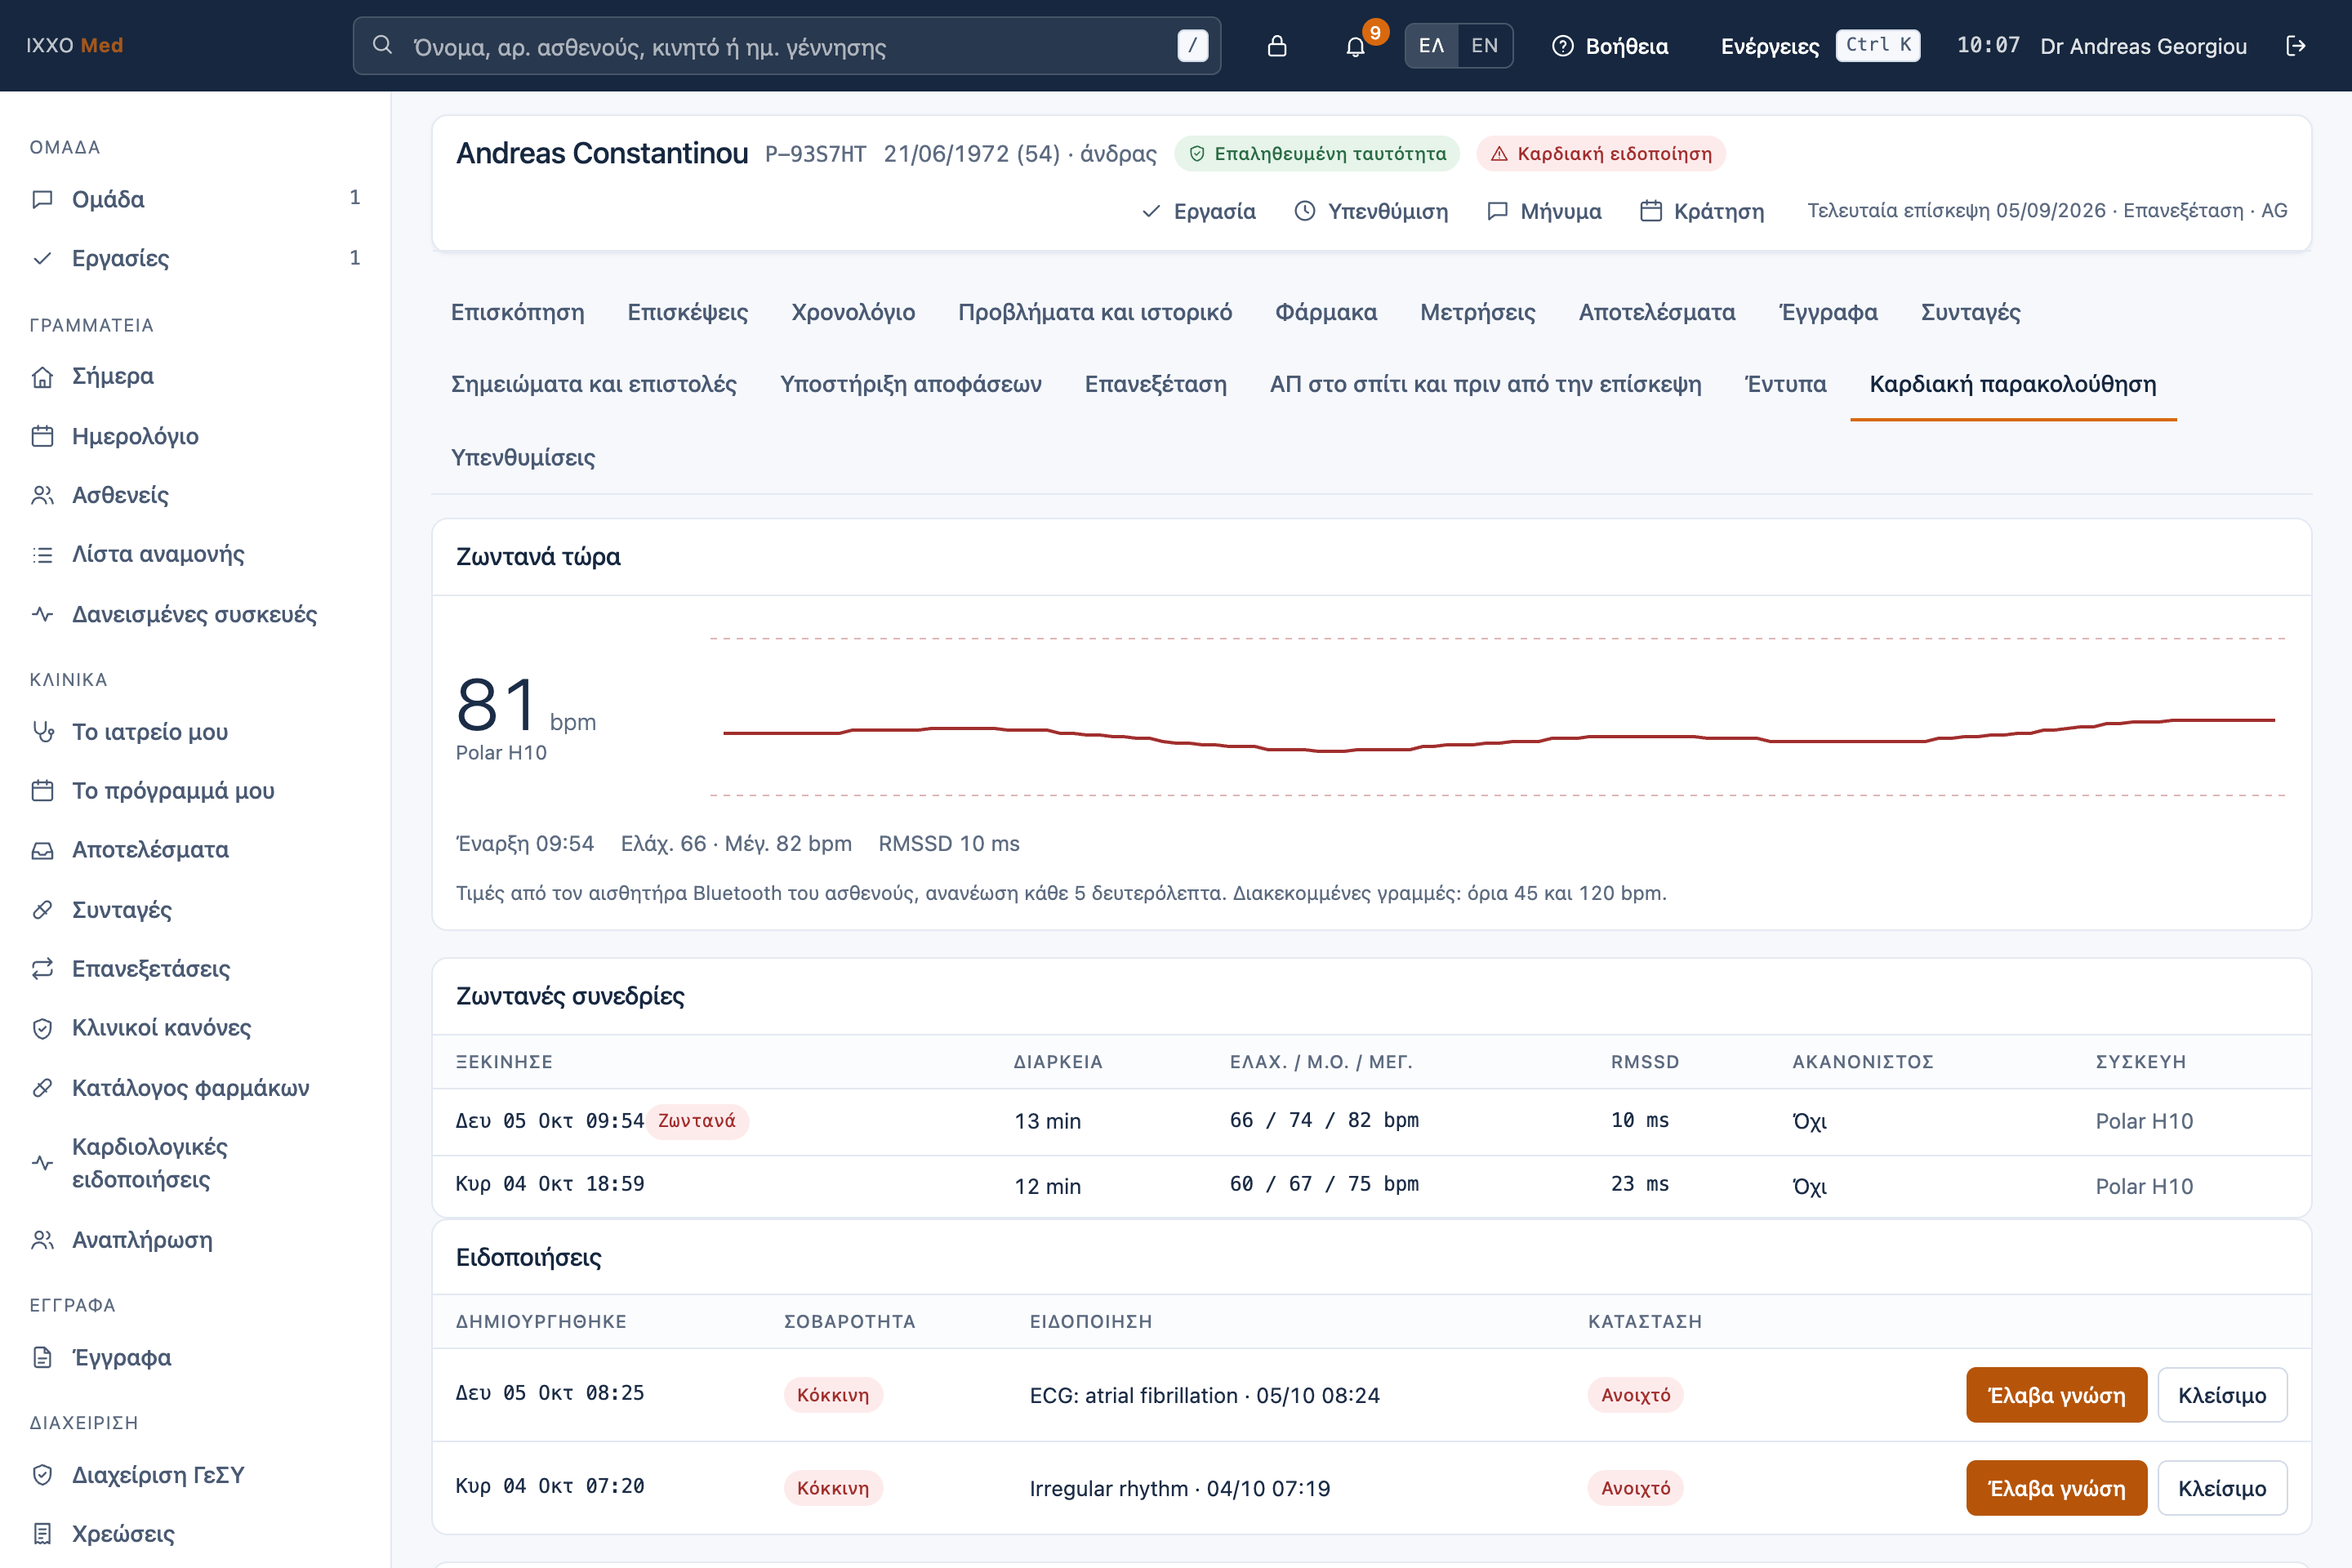Open Το ιατρείο μου
The image size is (2352, 1568).
coord(195,732)
